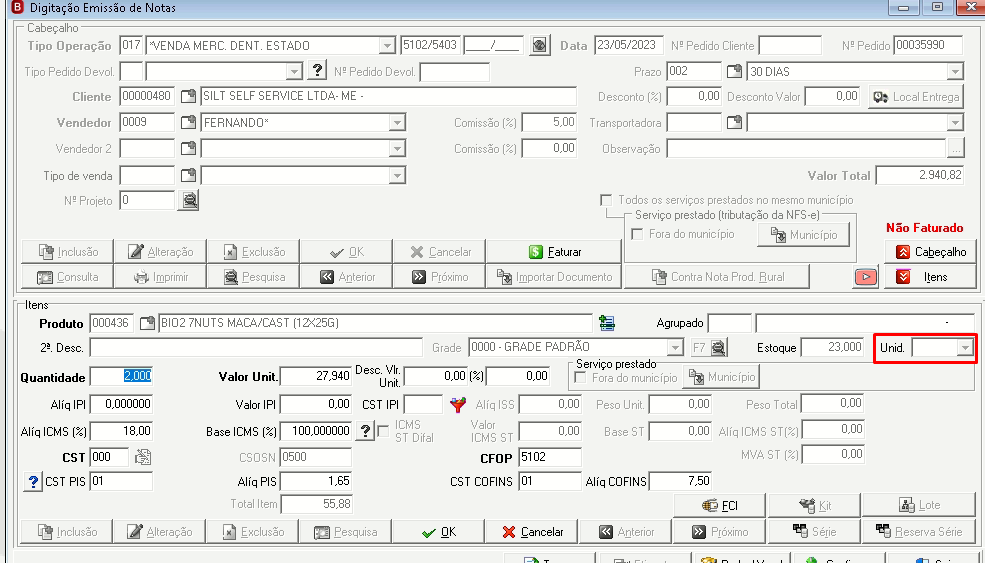The height and width of the screenshot is (563, 985).
Task: Click the CST IPI filter funnel icon
Action: (x=458, y=405)
